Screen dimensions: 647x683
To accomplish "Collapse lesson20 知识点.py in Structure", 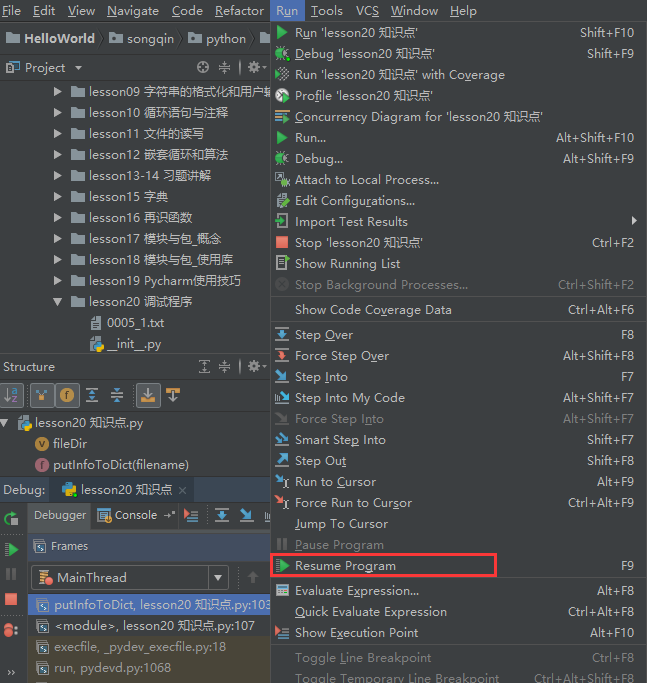I will coord(5,423).
